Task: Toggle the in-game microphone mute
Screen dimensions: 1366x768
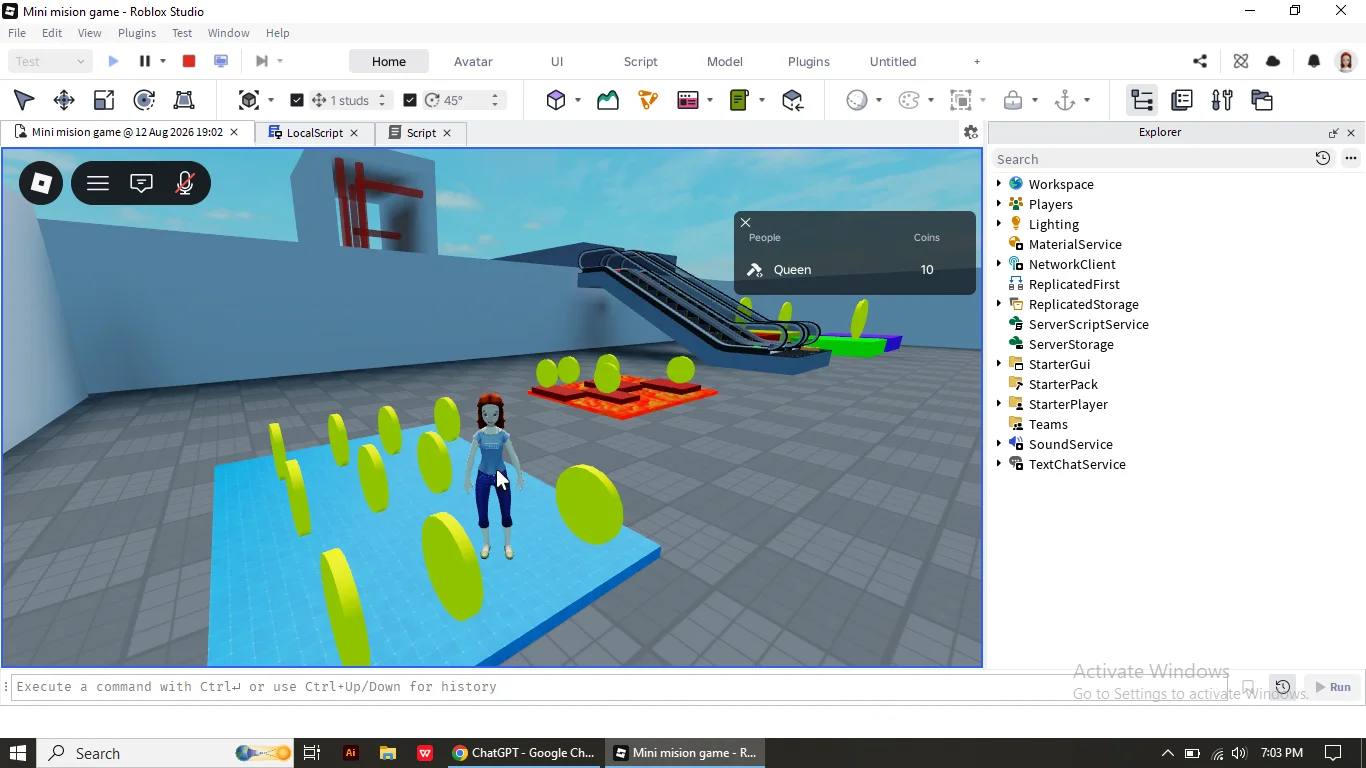Action: pyautogui.click(x=185, y=183)
